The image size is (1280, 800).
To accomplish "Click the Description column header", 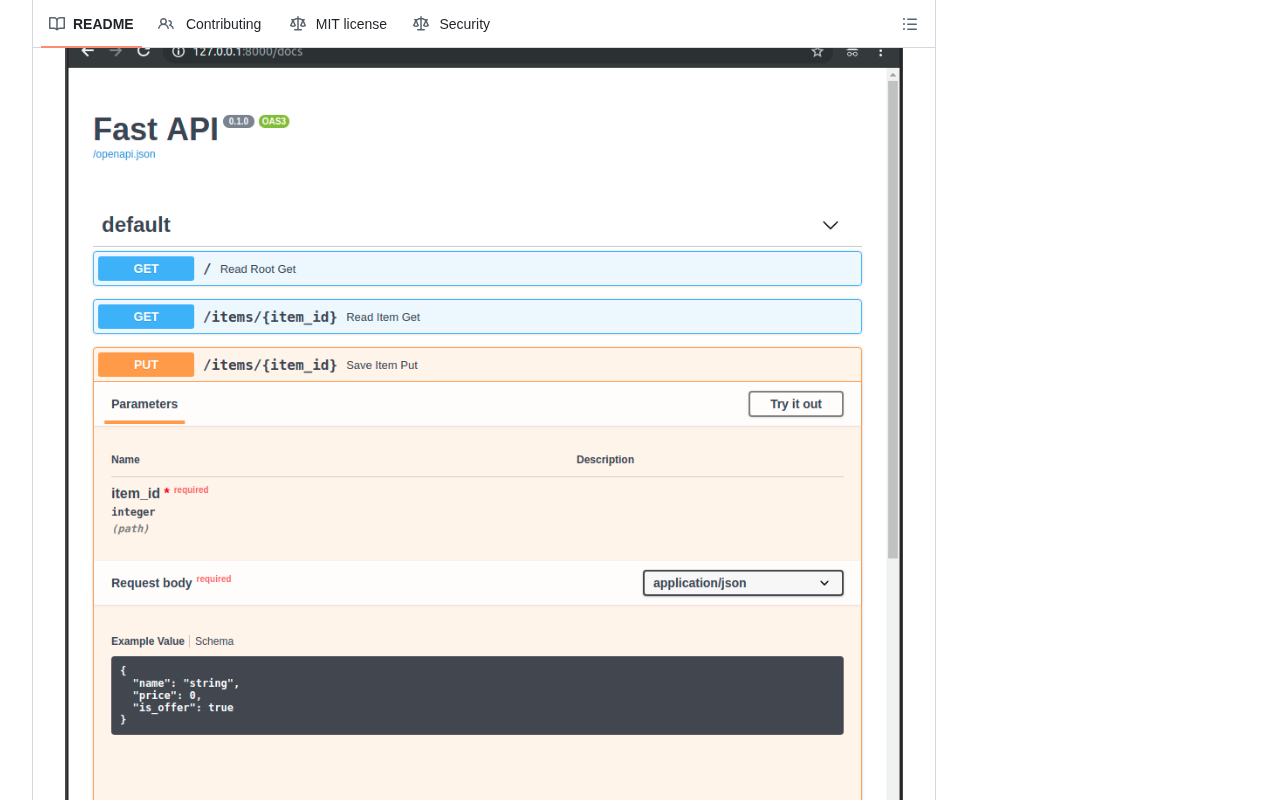I will [605, 460].
